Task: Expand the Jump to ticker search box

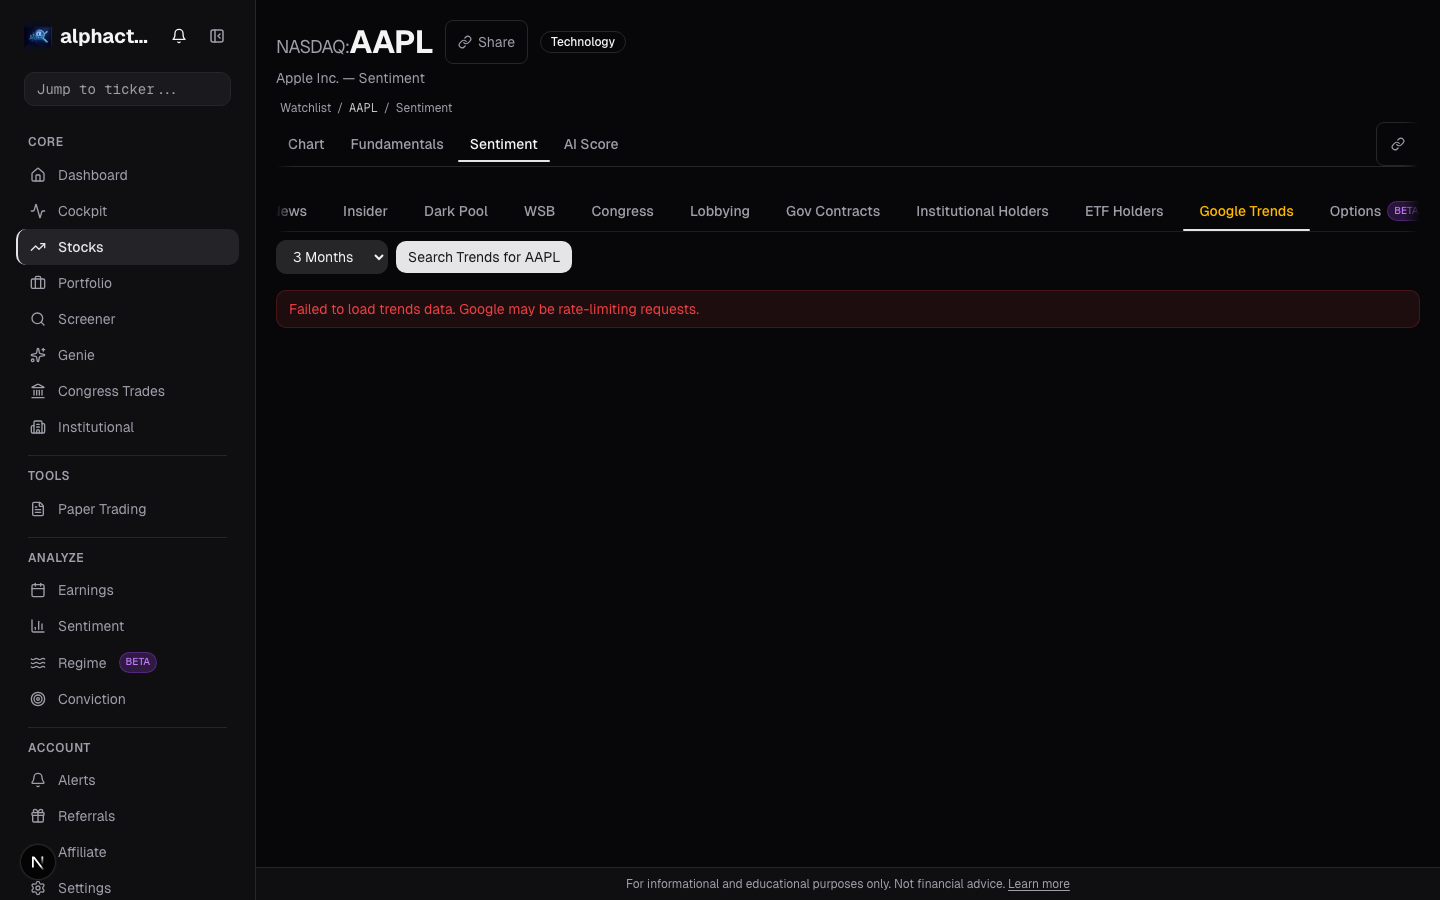Action: click(127, 89)
